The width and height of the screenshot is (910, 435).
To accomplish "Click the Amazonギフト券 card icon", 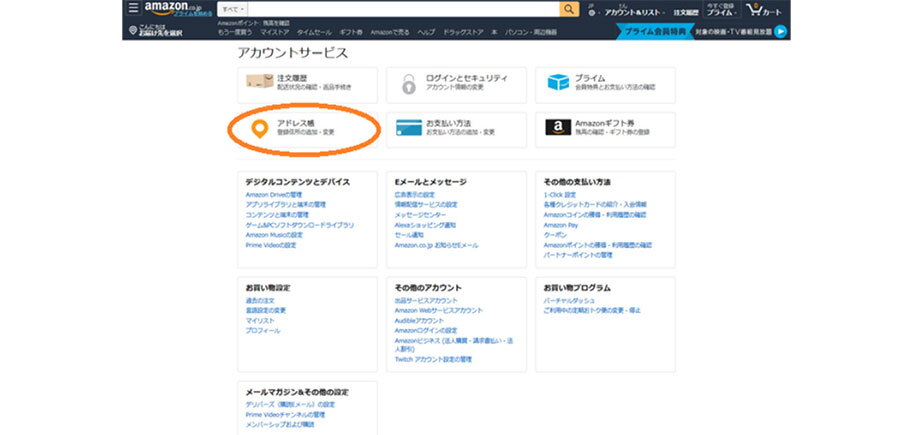I will 558,128.
